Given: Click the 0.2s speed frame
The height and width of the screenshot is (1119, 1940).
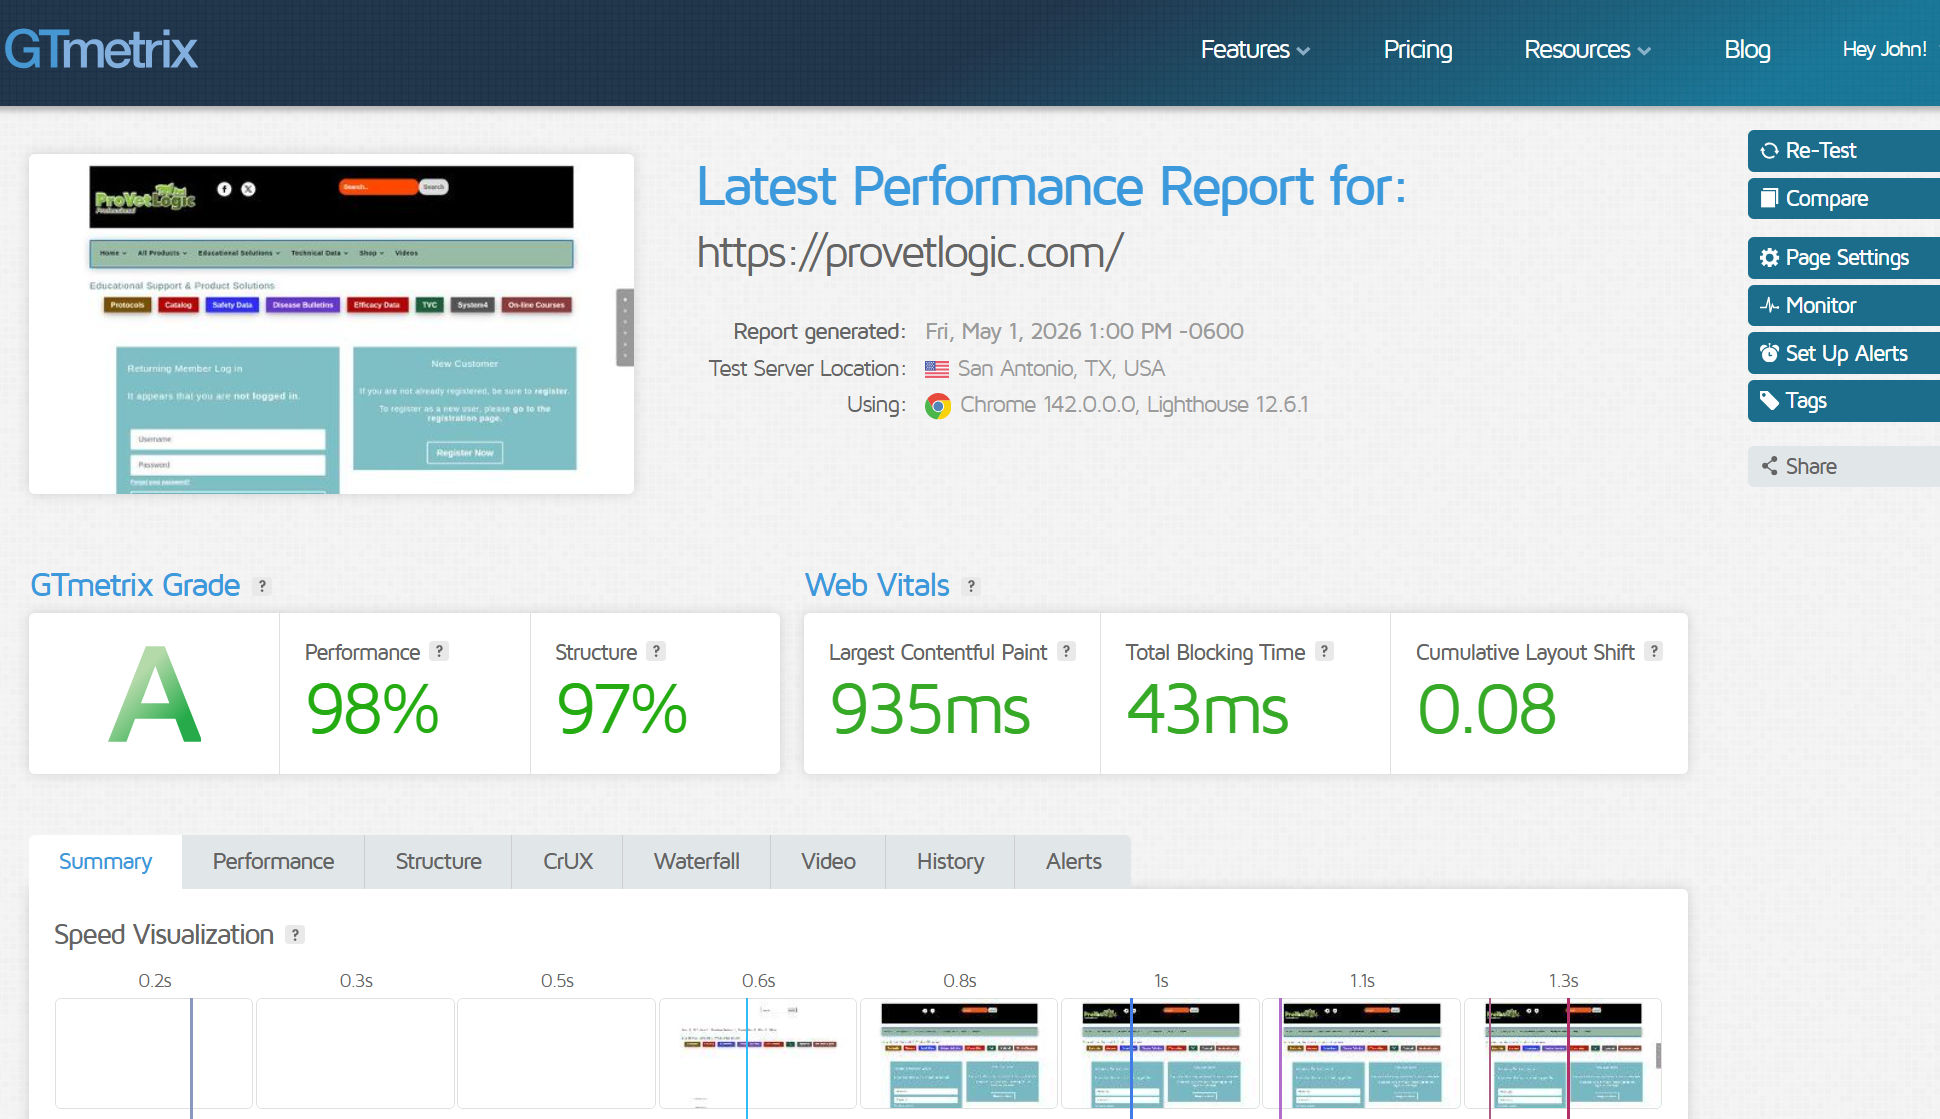Looking at the screenshot, I should (x=154, y=1053).
